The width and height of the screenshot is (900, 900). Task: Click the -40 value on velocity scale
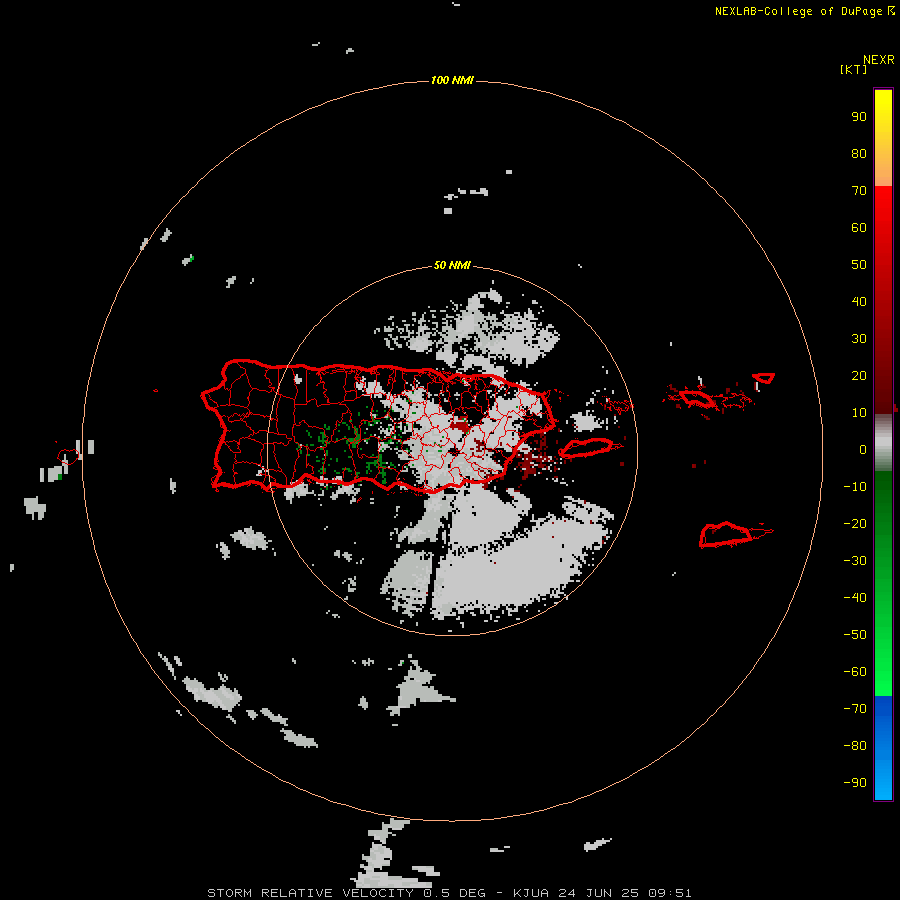coord(855,598)
